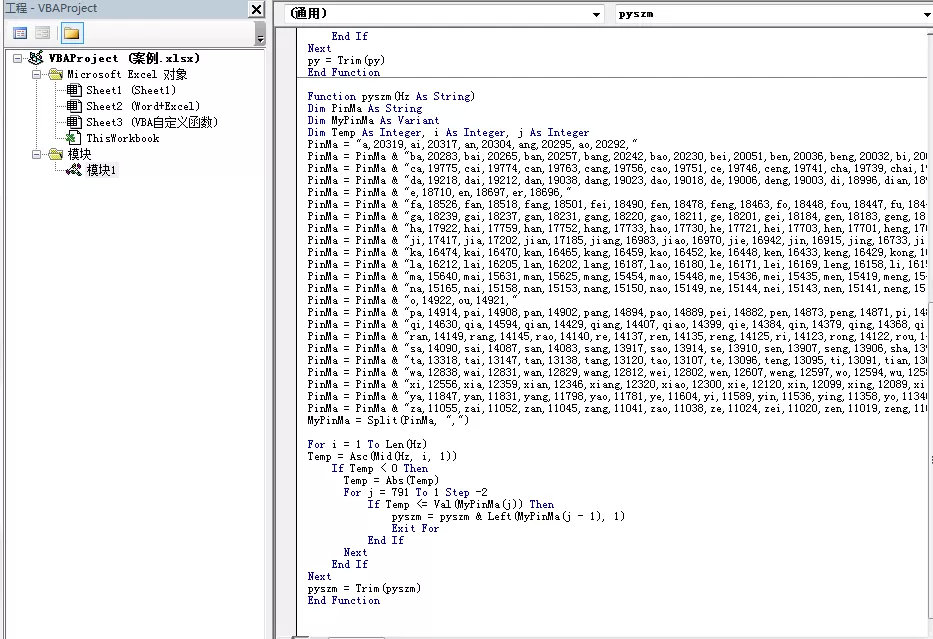933x639 pixels.
Task: Click the VBAProject root project icon
Action: pos(37,58)
